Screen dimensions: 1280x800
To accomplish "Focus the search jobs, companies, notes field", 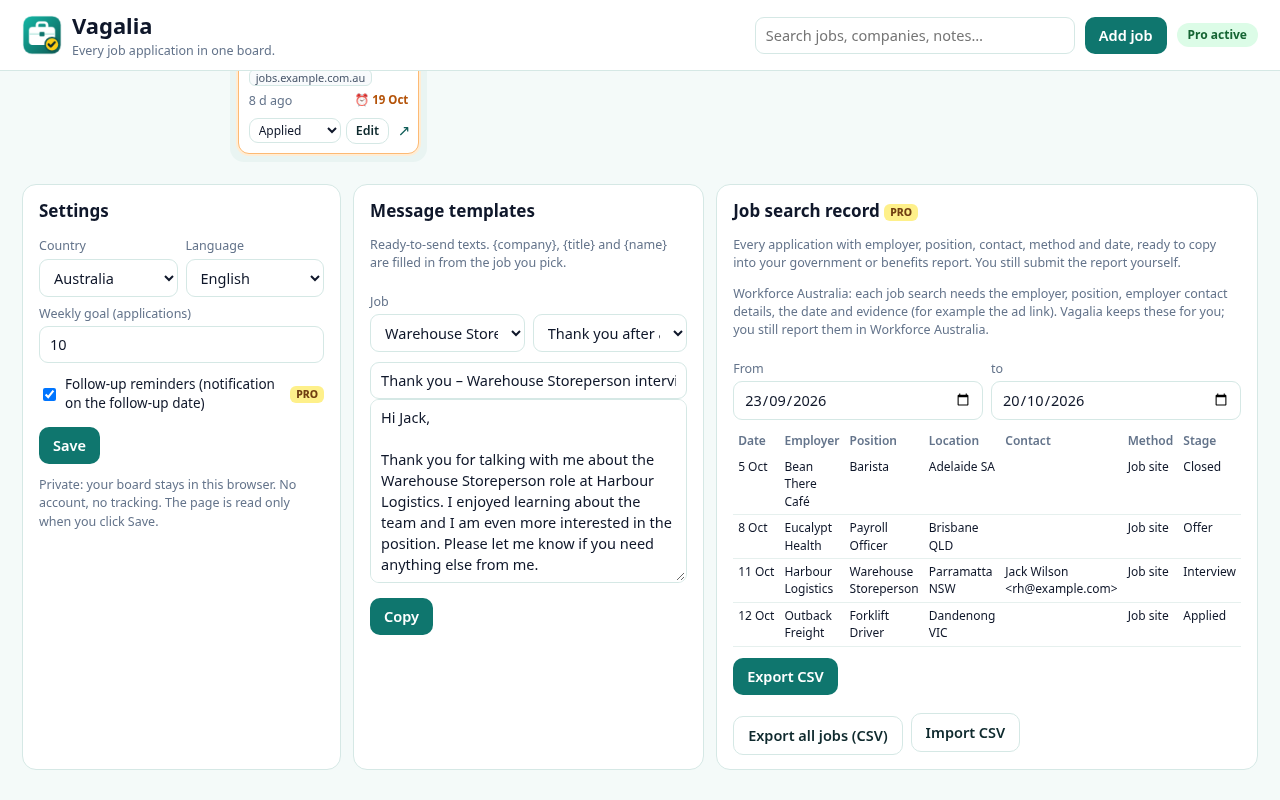I will (x=915, y=35).
